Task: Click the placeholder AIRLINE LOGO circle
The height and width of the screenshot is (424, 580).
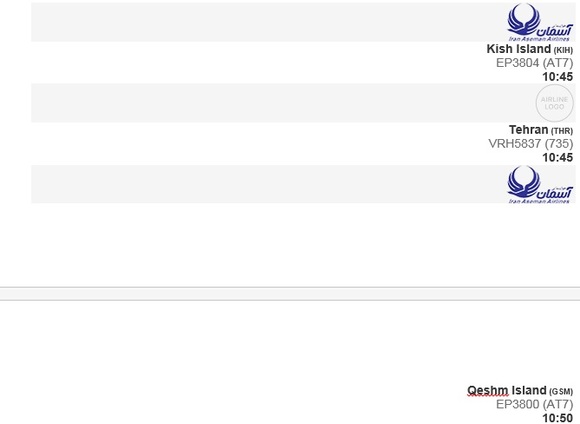Action: pos(554,103)
